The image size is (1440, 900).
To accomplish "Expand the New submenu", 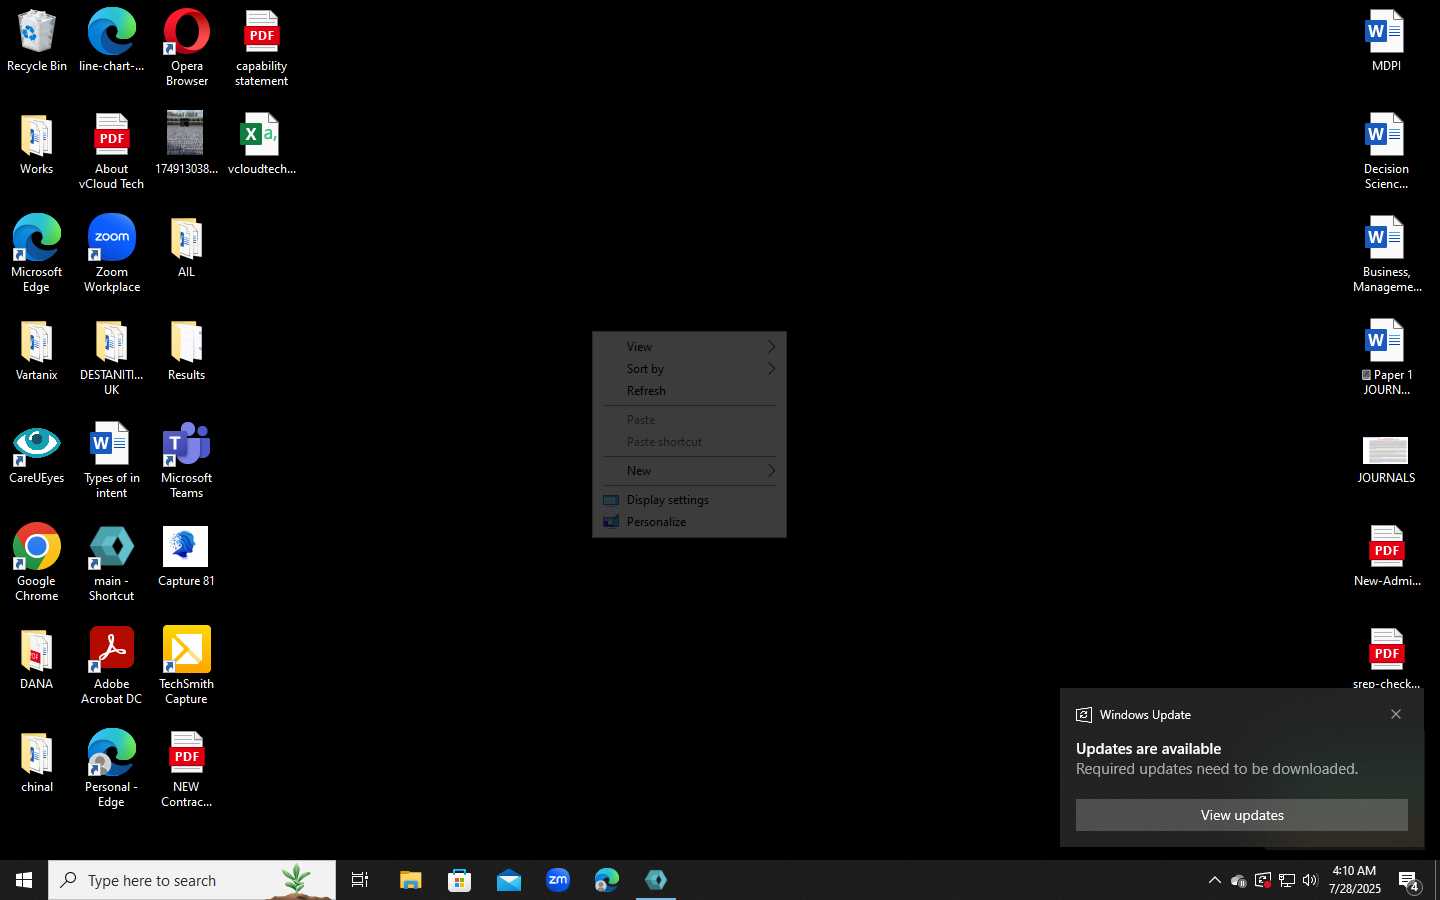I will click(x=690, y=471).
